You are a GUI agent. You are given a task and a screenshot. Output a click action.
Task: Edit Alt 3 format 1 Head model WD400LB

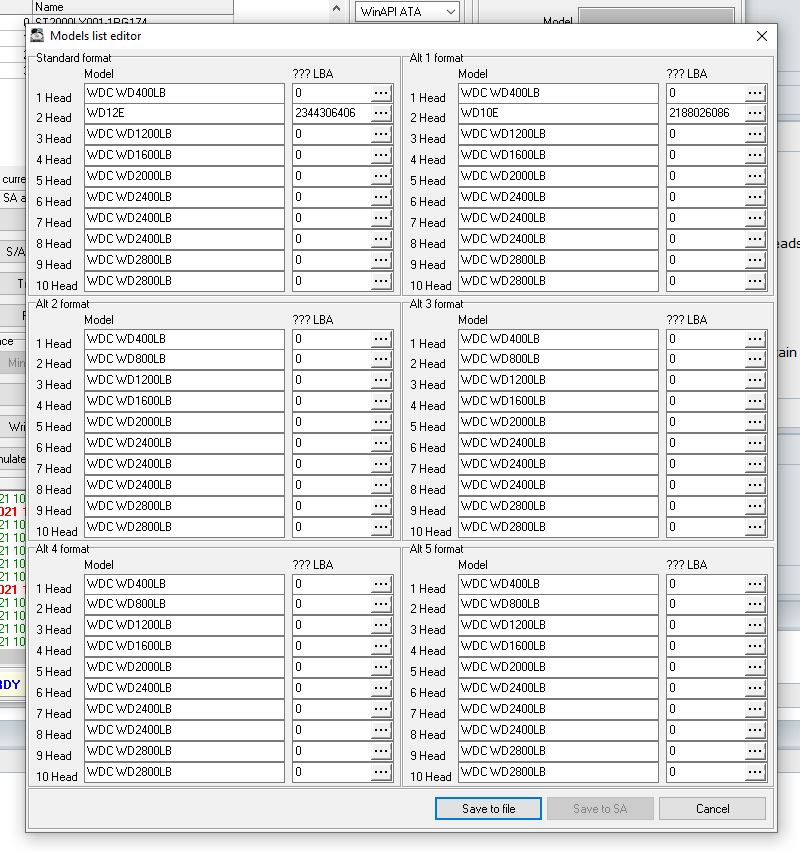pos(558,339)
